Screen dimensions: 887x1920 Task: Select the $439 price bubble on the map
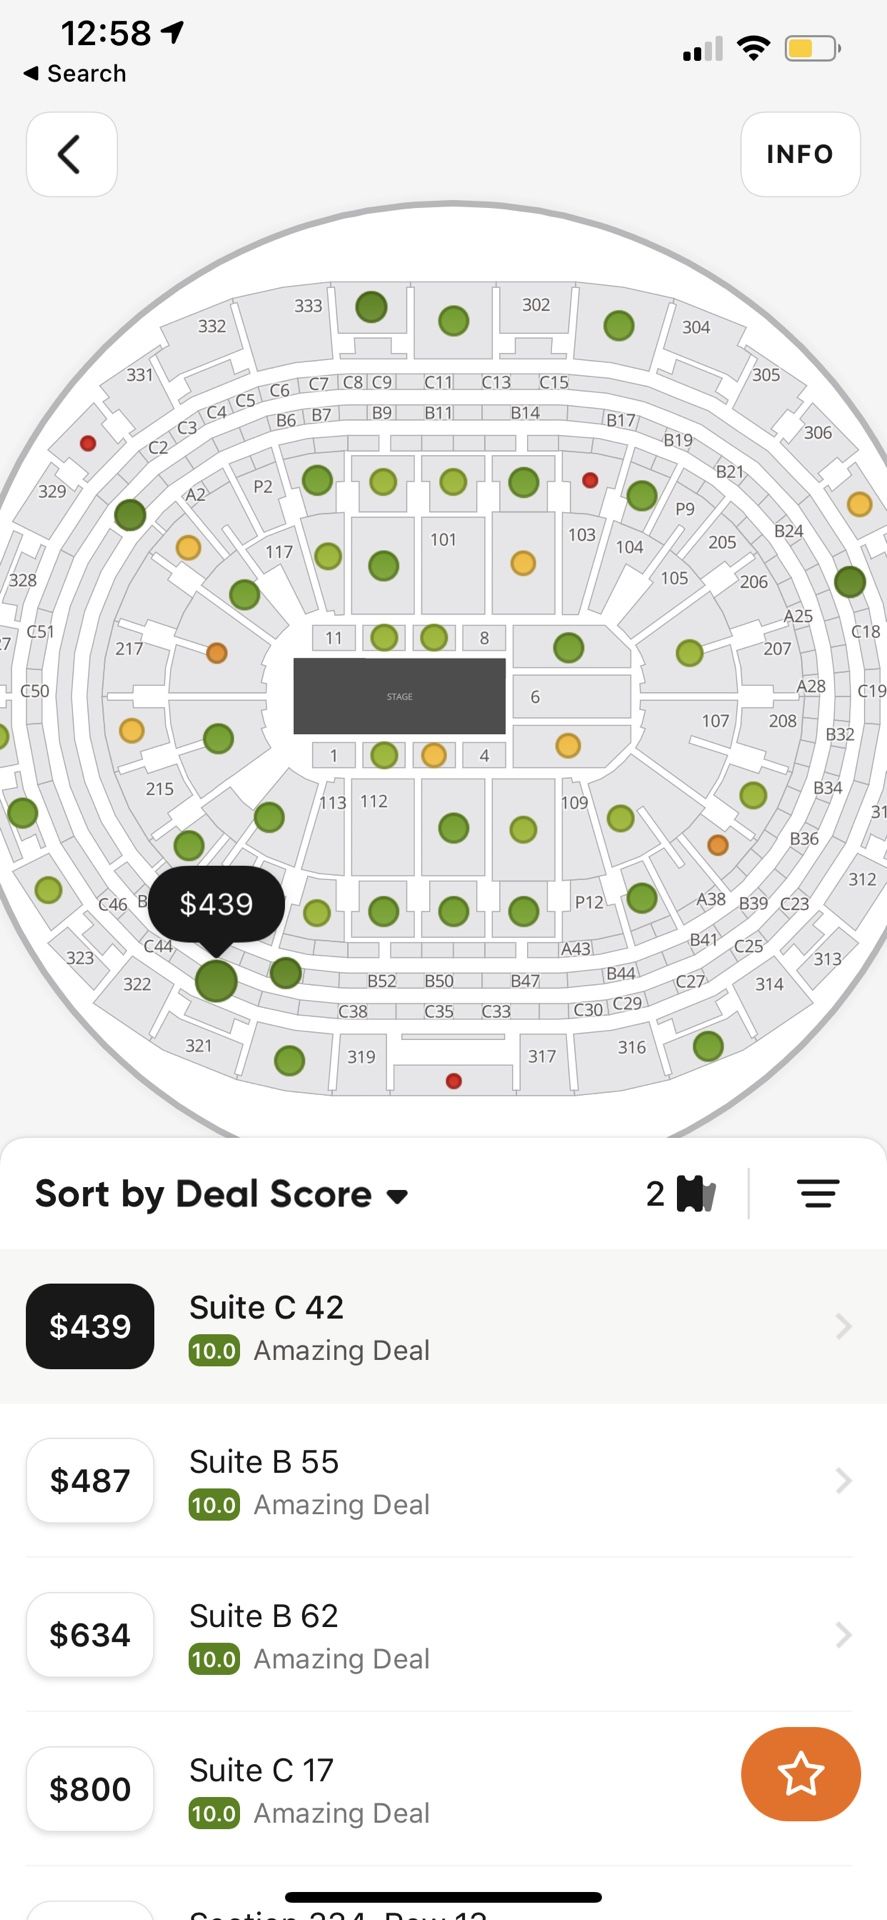216,904
